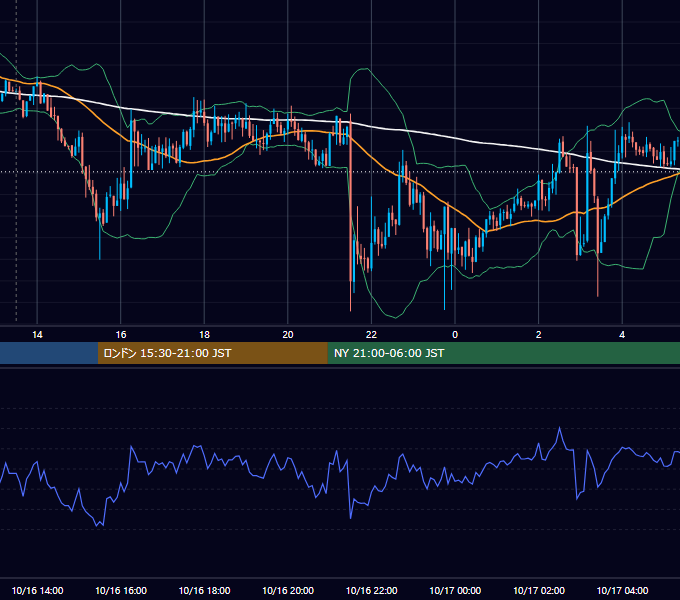Click the hour label 0 on price chart axis
680x600 pixels.
click(x=455, y=335)
